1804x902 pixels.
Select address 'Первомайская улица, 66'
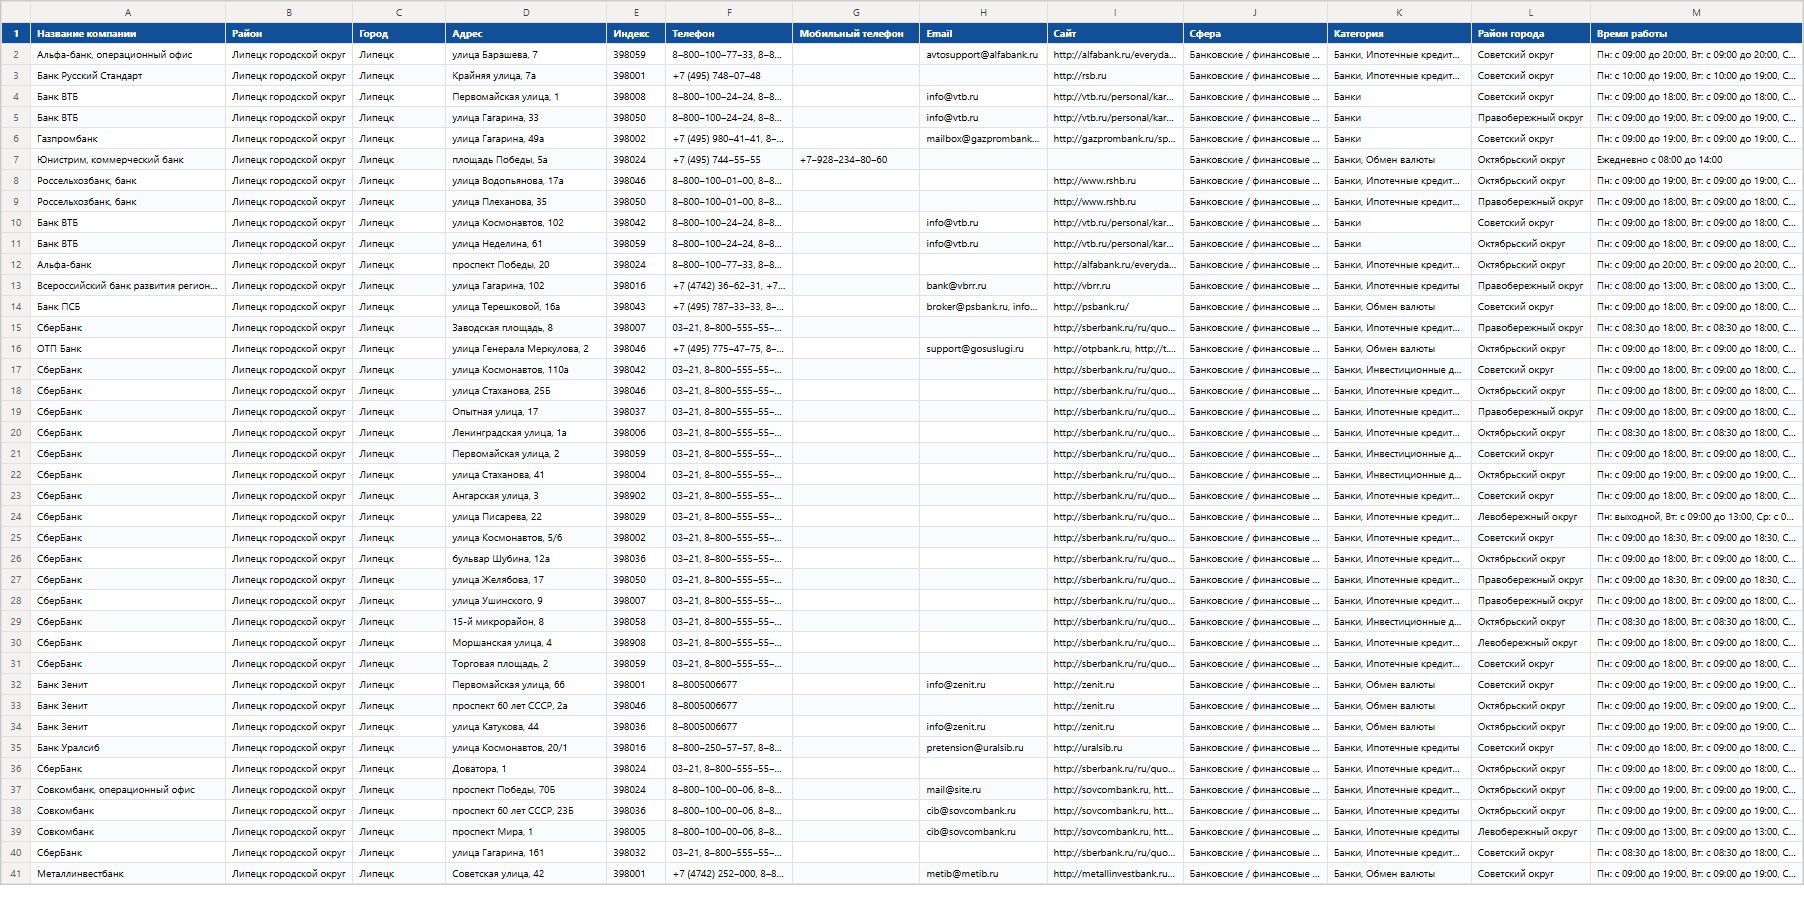pyautogui.click(x=526, y=685)
